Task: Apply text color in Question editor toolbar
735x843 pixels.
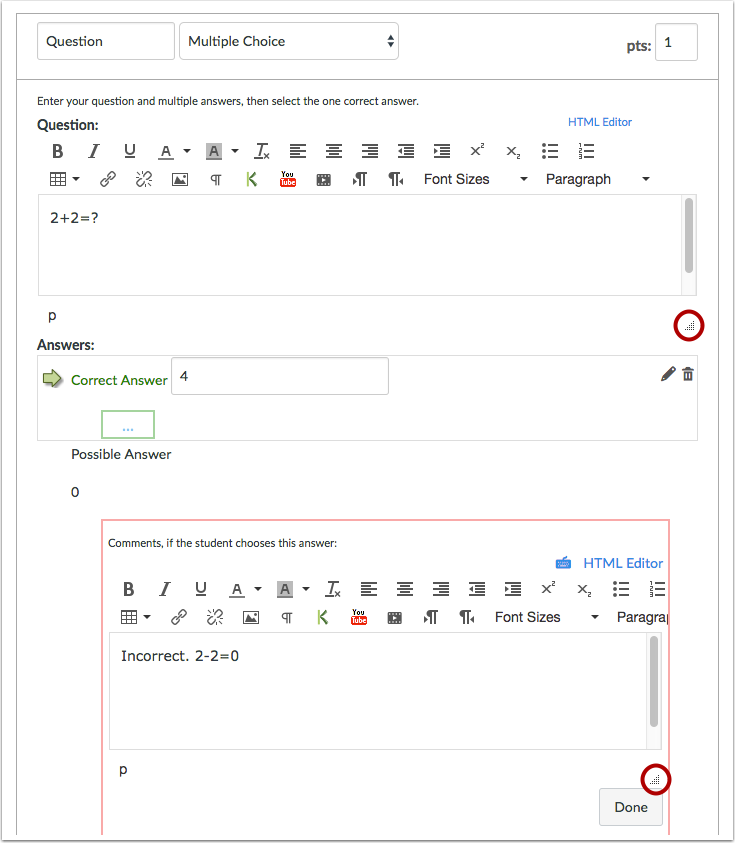Action: click(166, 152)
